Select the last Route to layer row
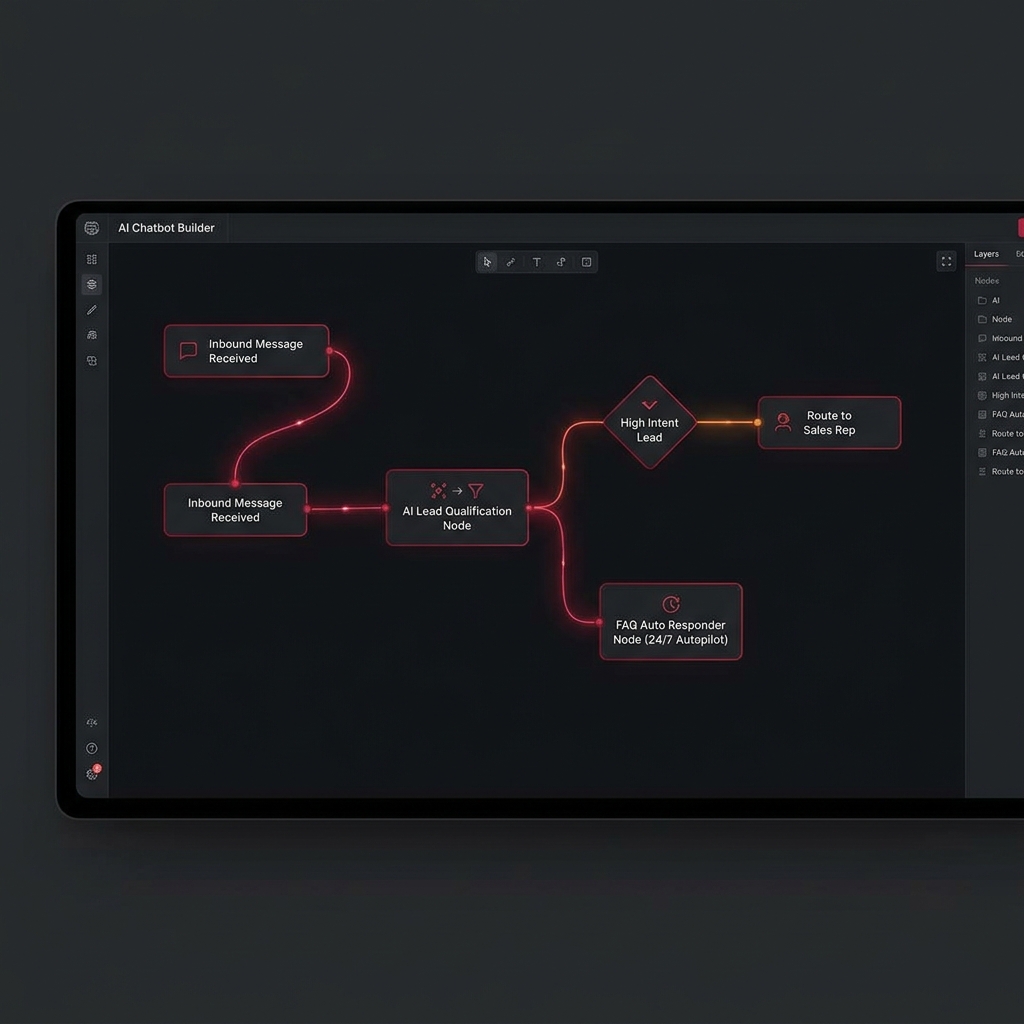This screenshot has width=1024, height=1024. [995, 471]
